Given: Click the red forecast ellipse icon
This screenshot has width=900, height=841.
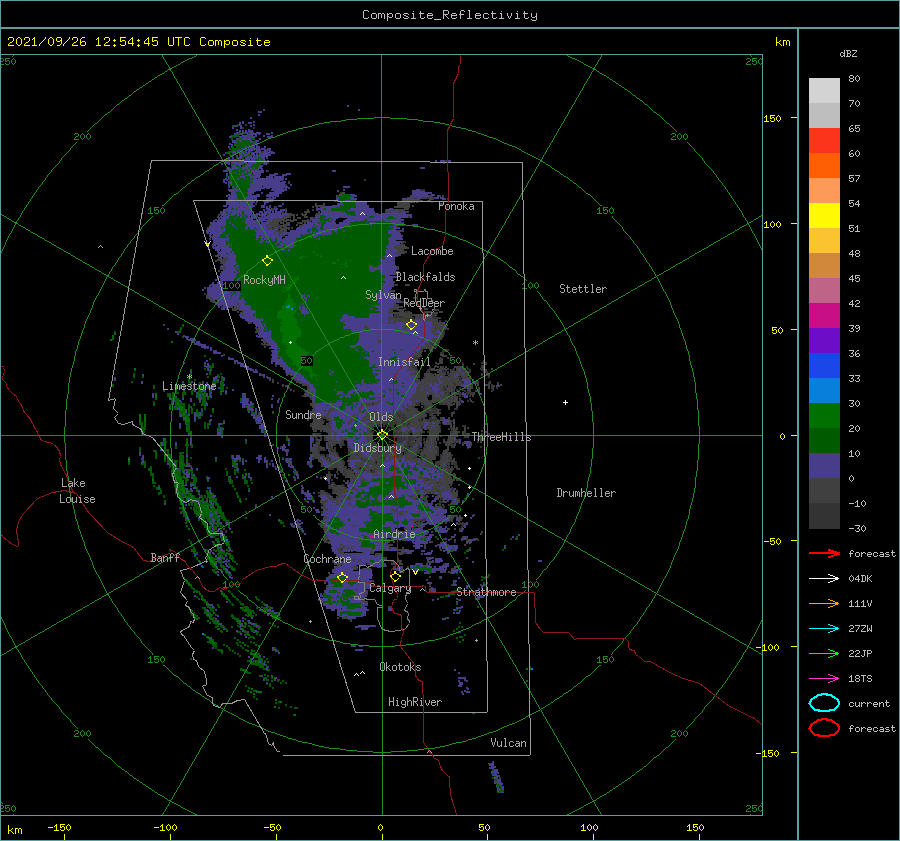Looking at the screenshot, I should pyautogui.click(x=824, y=728).
